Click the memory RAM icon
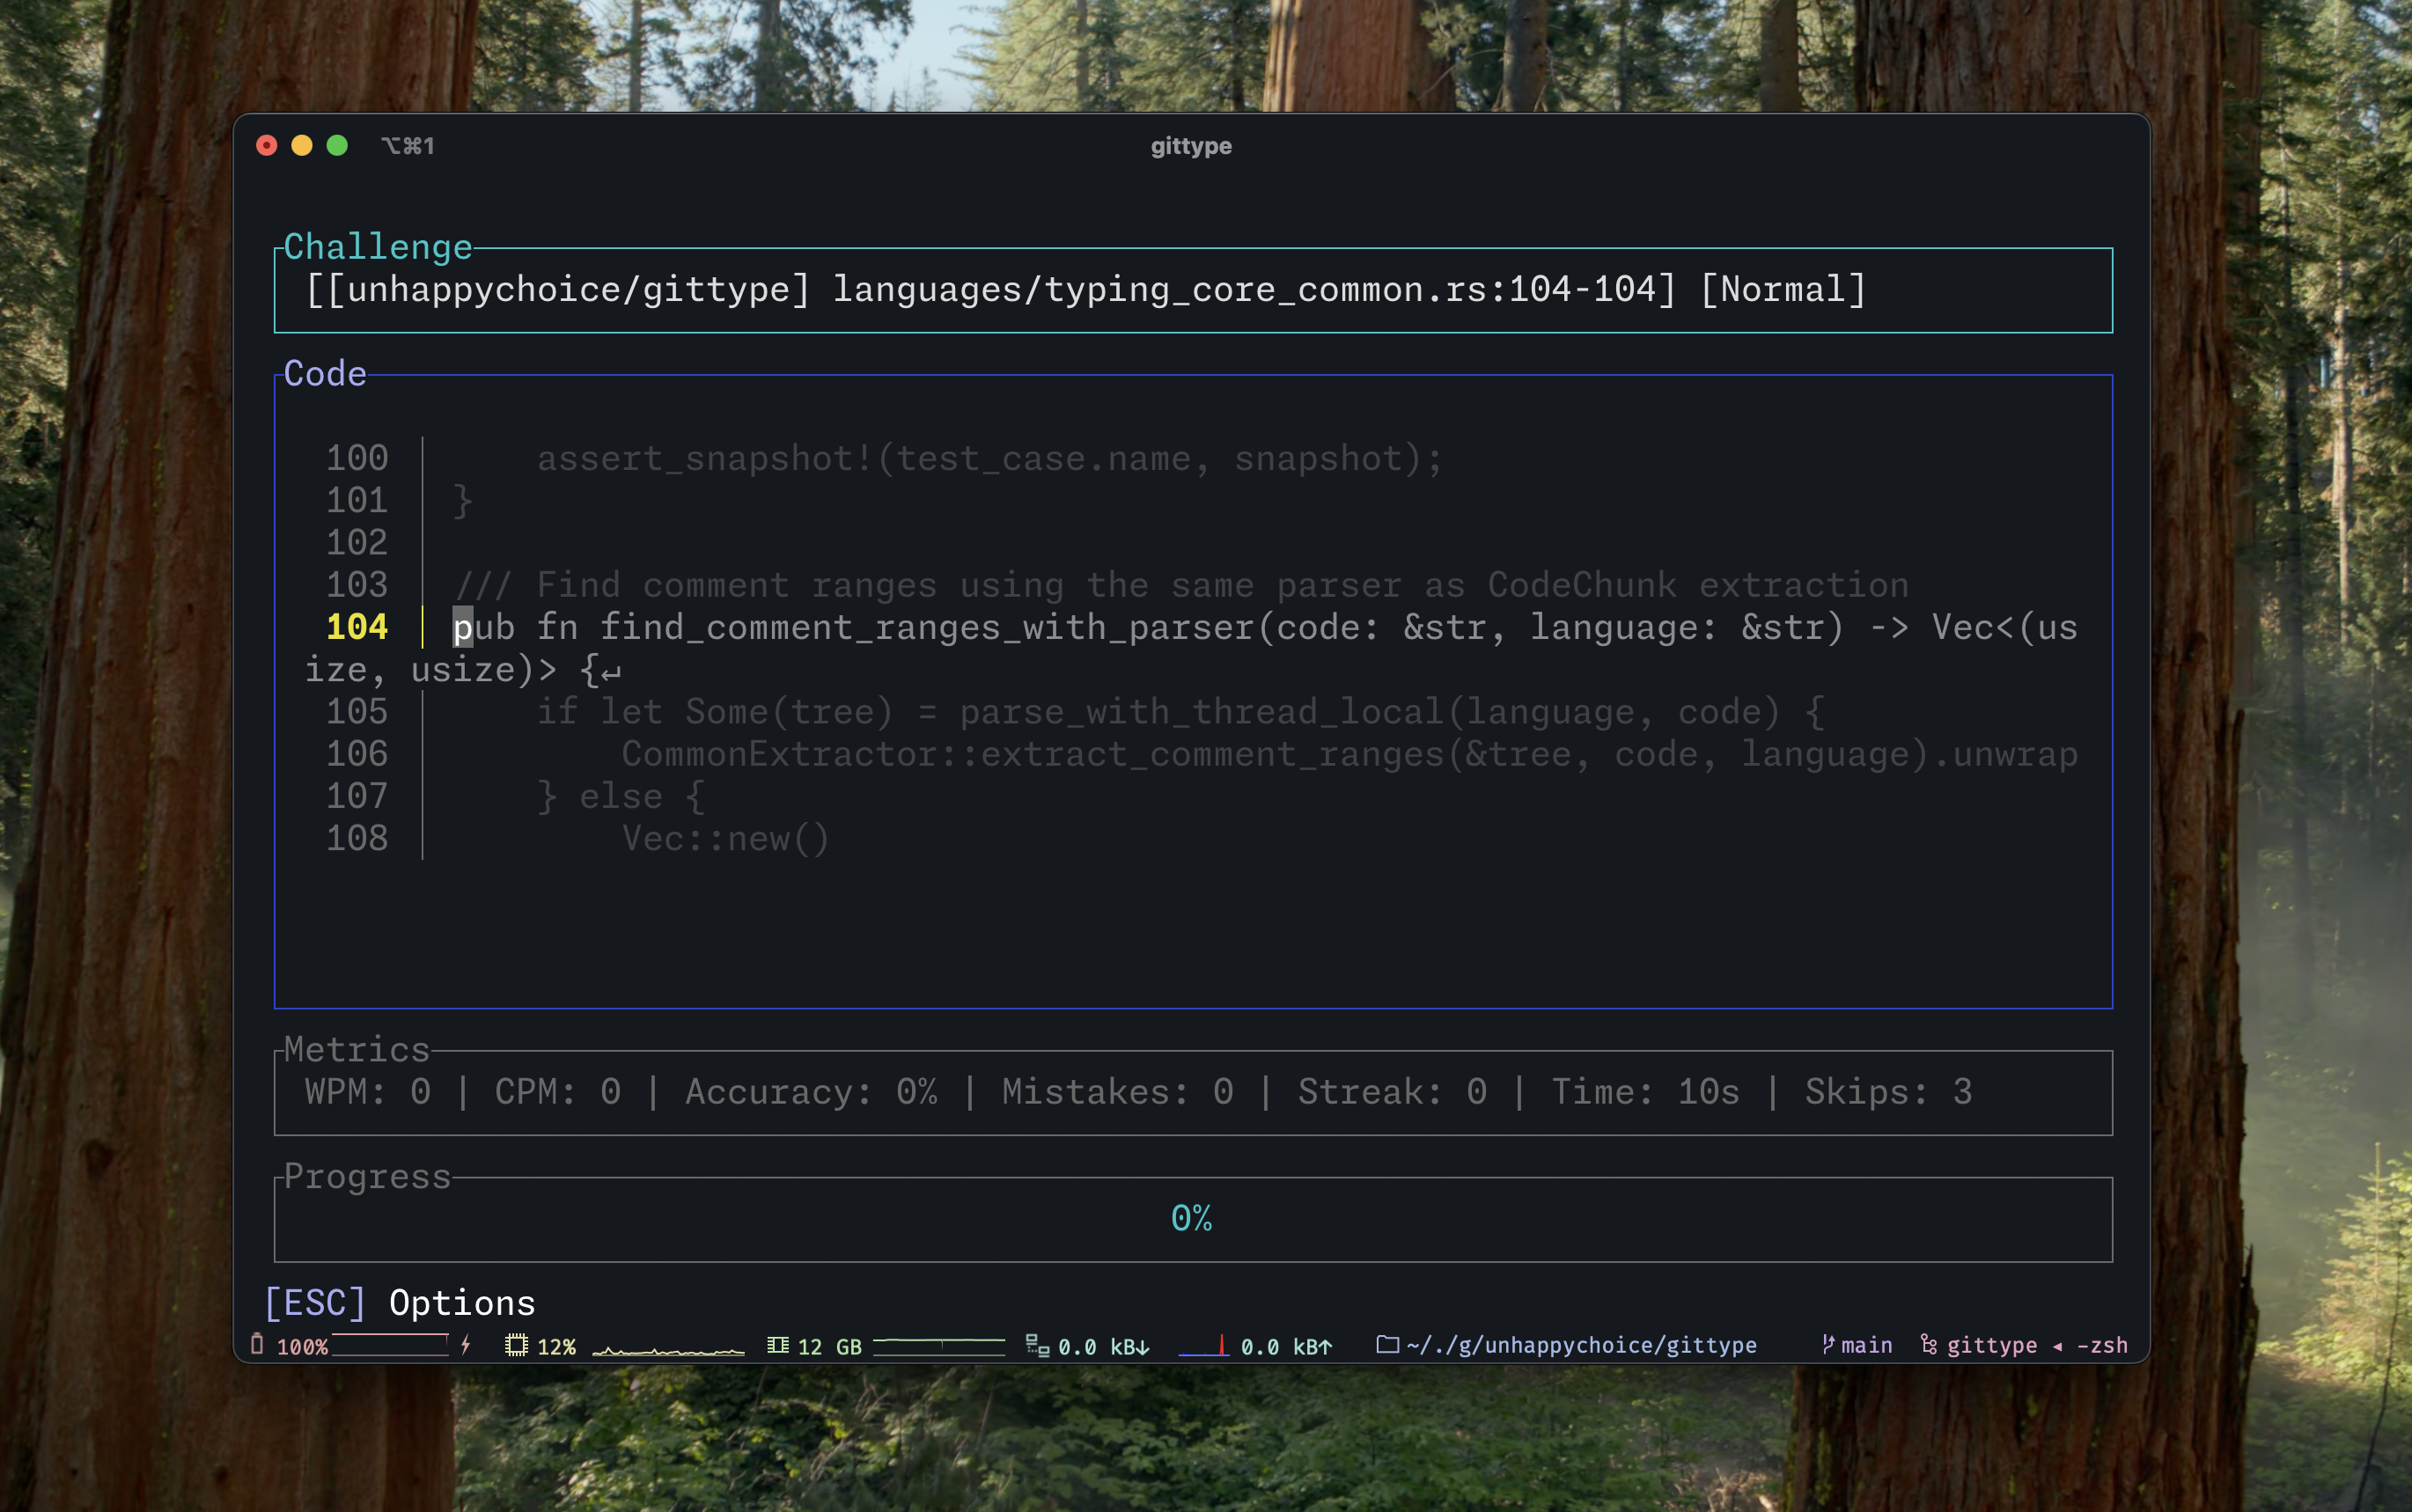 [x=778, y=1345]
